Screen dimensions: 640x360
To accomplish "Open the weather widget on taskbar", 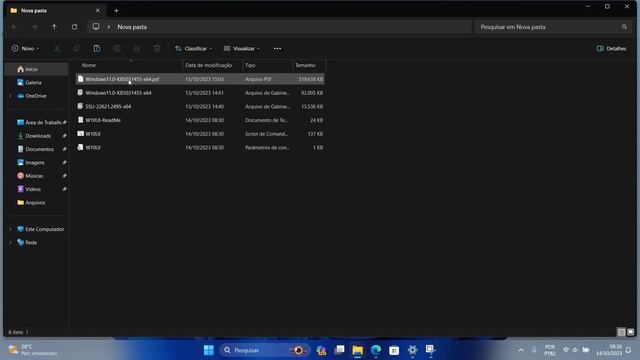I will (33, 350).
